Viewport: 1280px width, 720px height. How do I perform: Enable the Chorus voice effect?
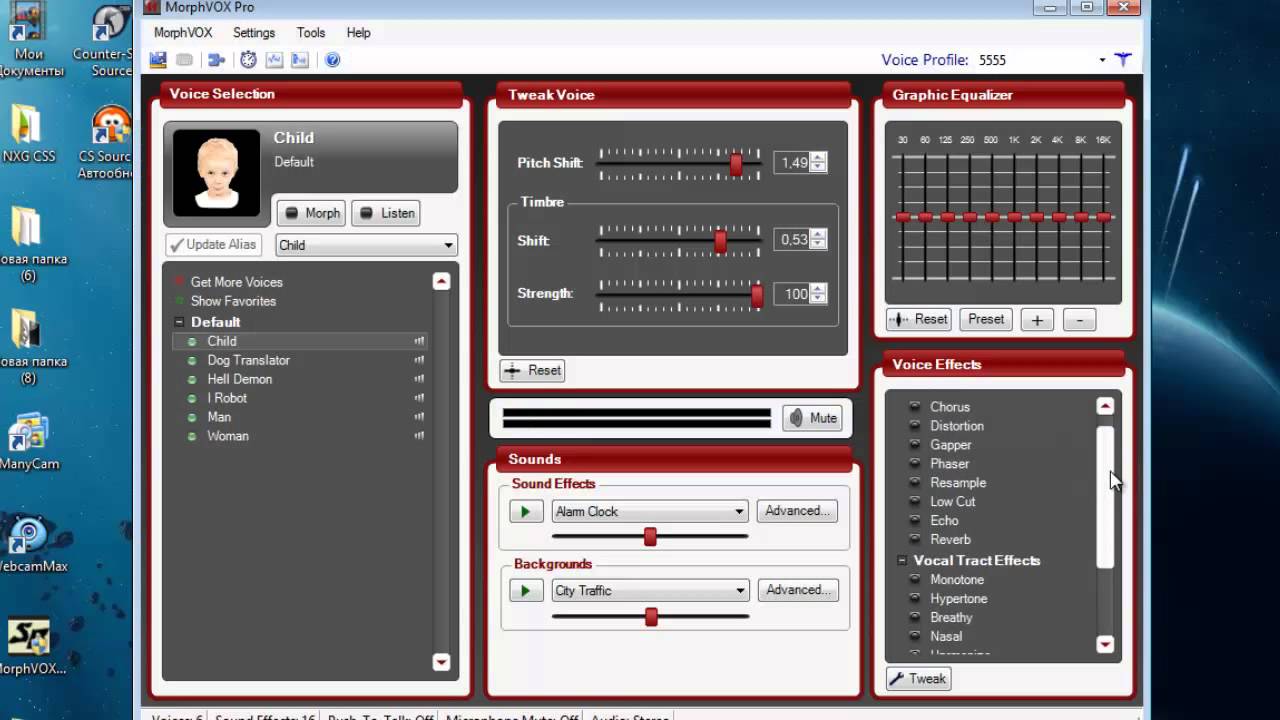[x=914, y=407]
